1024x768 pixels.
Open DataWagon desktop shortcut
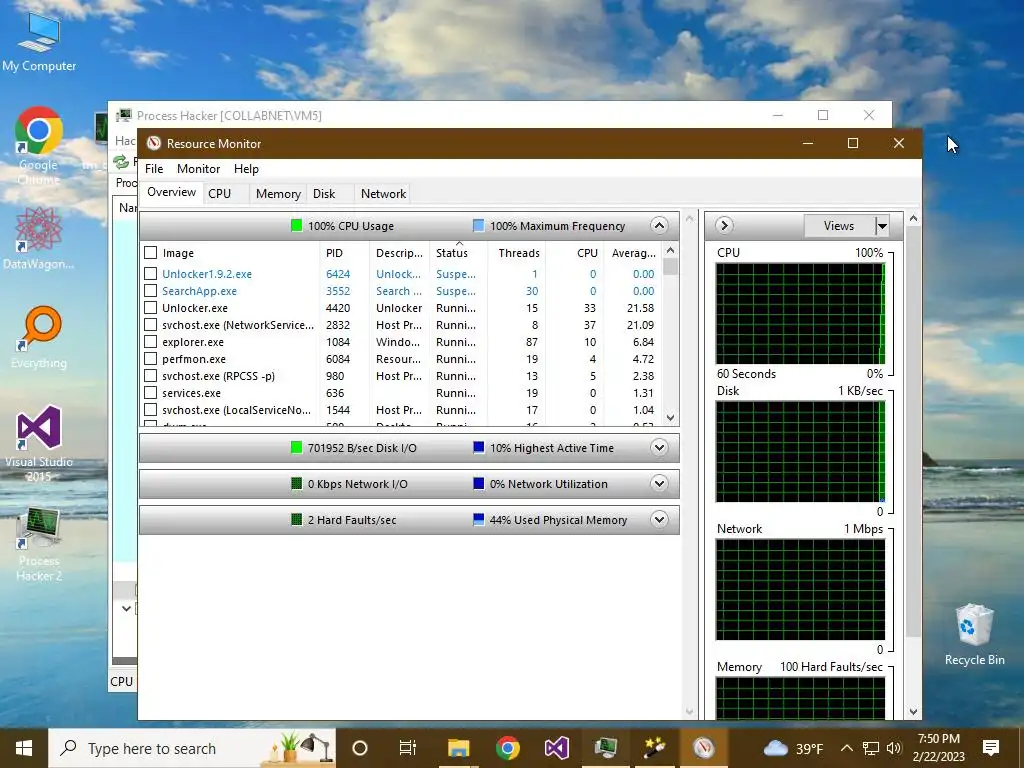tap(39, 238)
